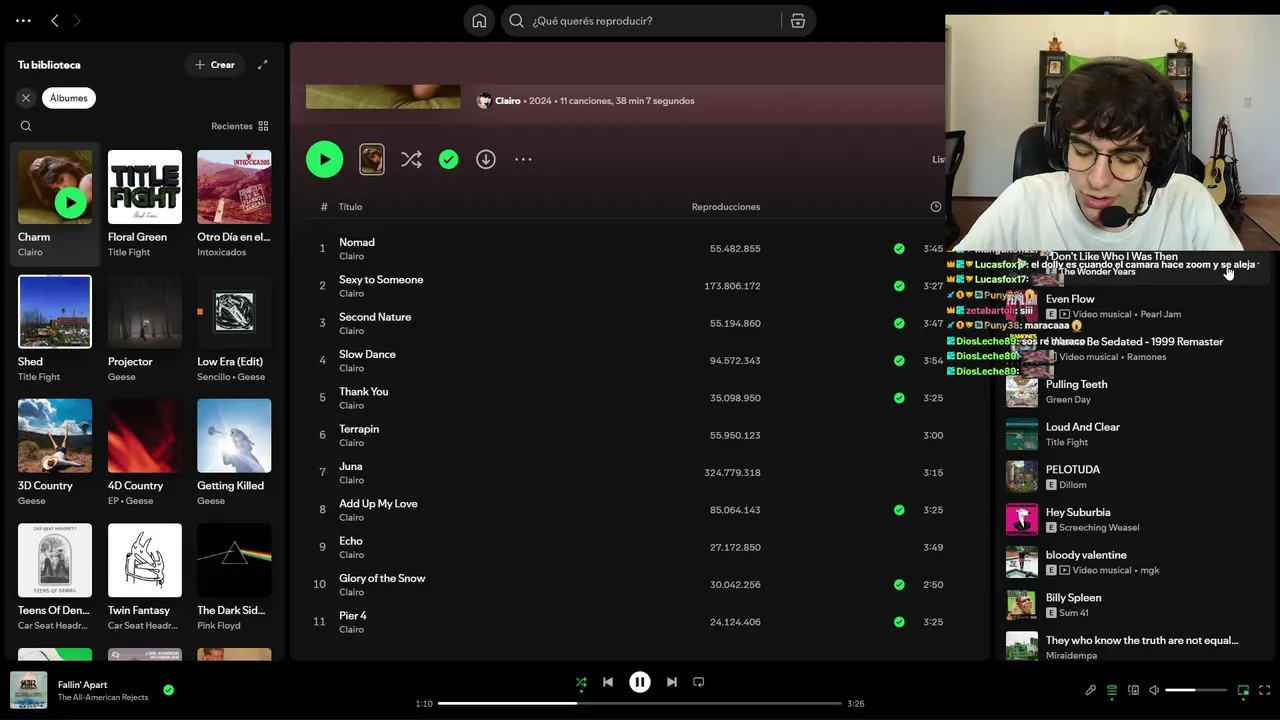
Task: Open the lyrics microphone icon
Action: tap(1091, 690)
